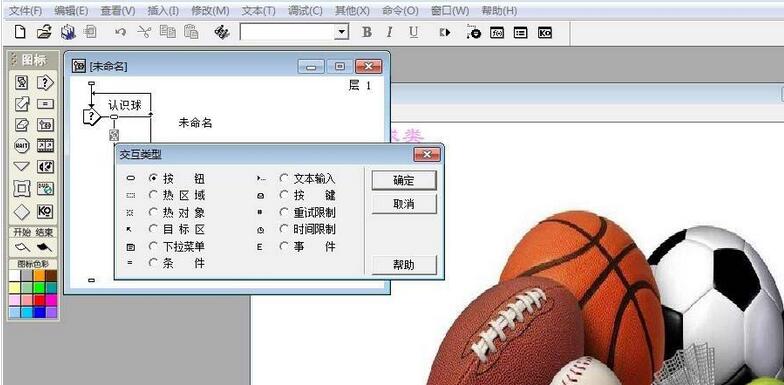The height and width of the screenshot is (385, 784).
Task: Open the 修改(M) menu
Action: click(x=210, y=10)
